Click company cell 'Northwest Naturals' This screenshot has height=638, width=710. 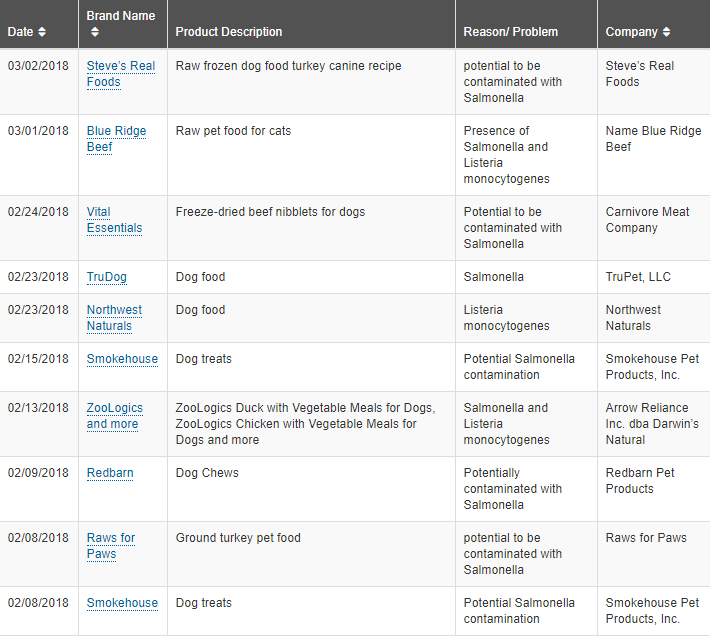click(633, 318)
